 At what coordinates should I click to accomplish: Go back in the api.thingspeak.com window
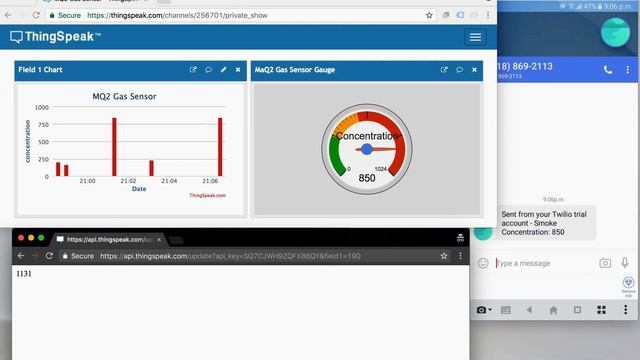coord(21,256)
